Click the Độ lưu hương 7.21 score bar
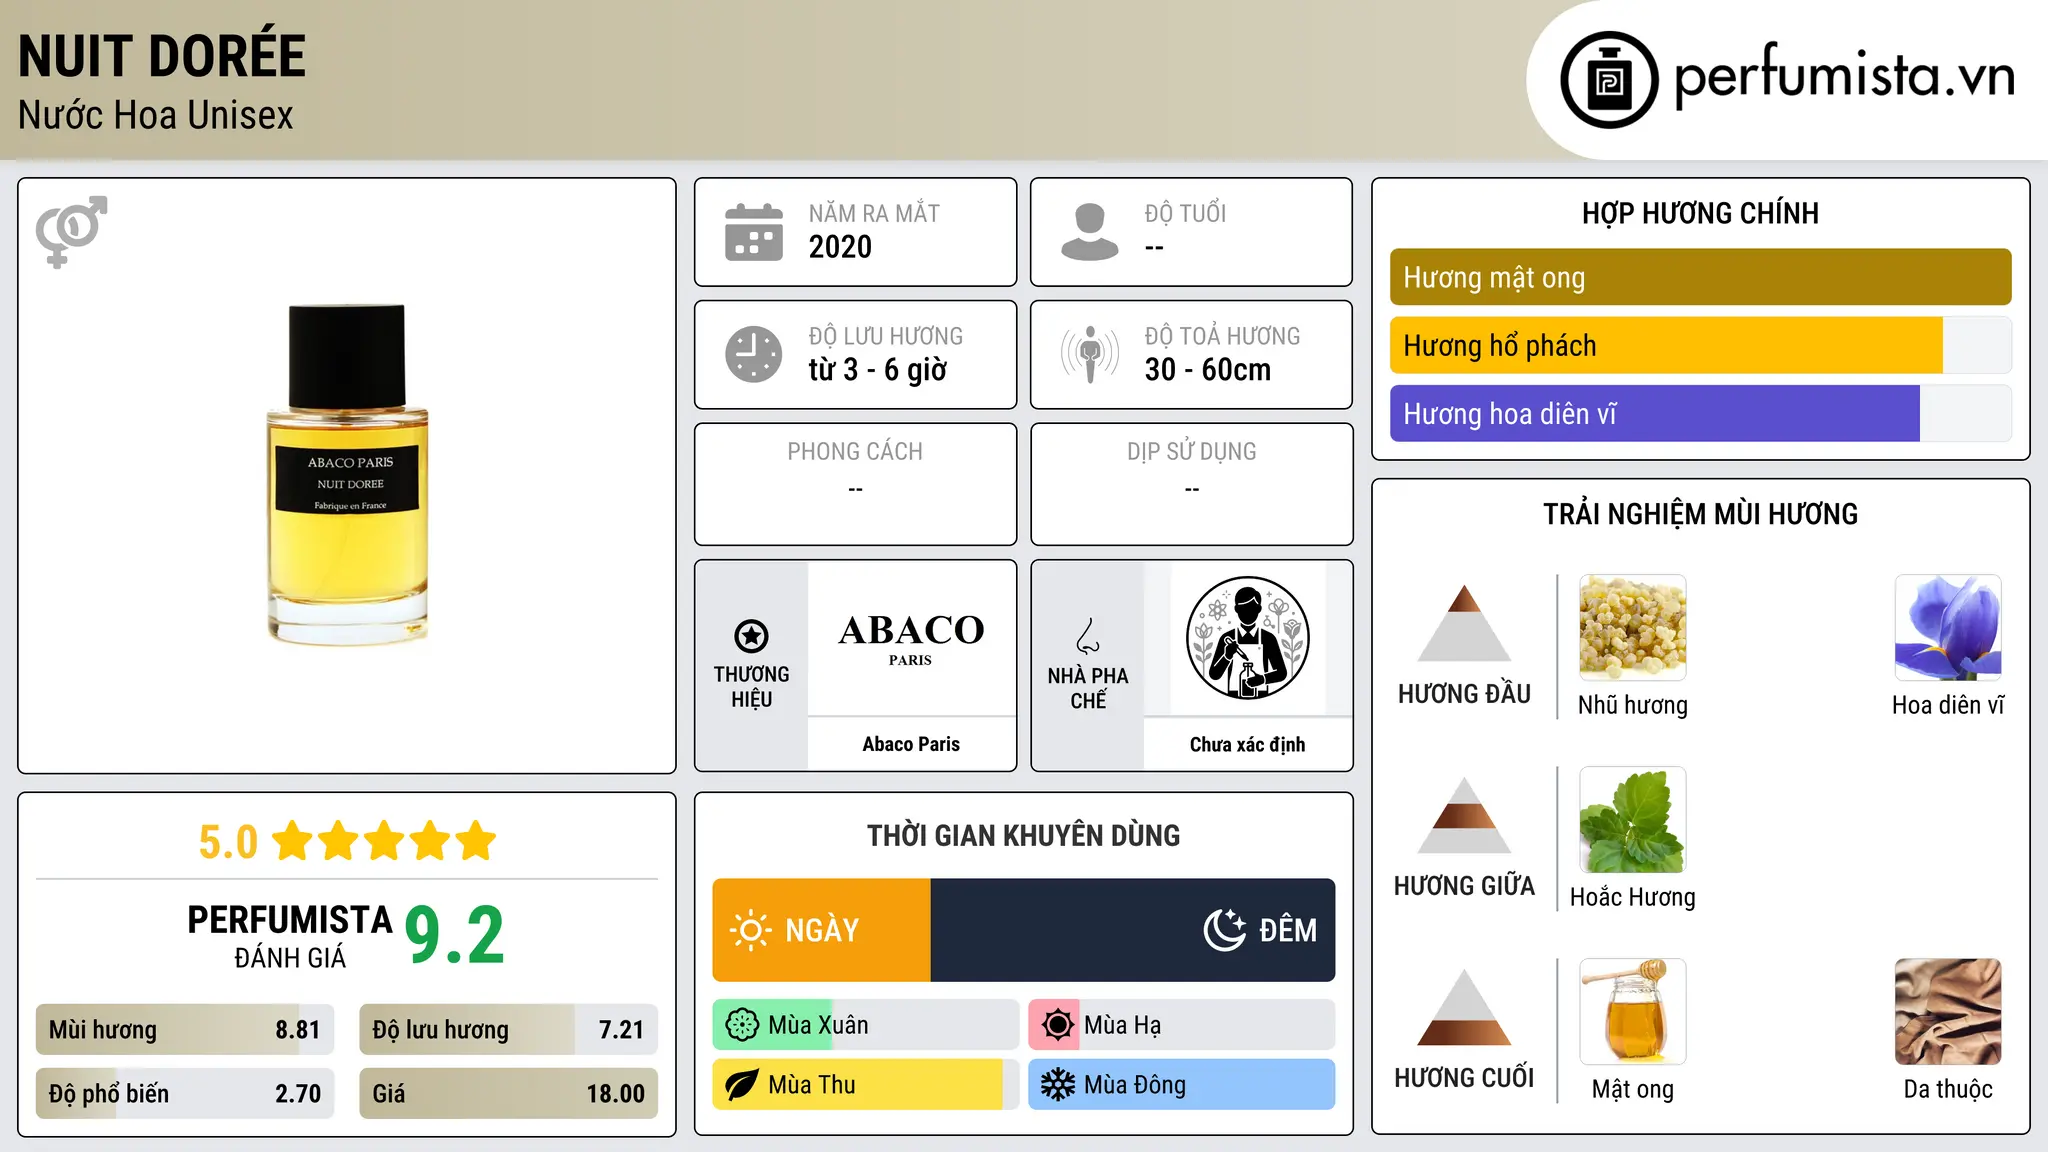This screenshot has height=1152, width=2048. pyautogui.click(x=508, y=1030)
